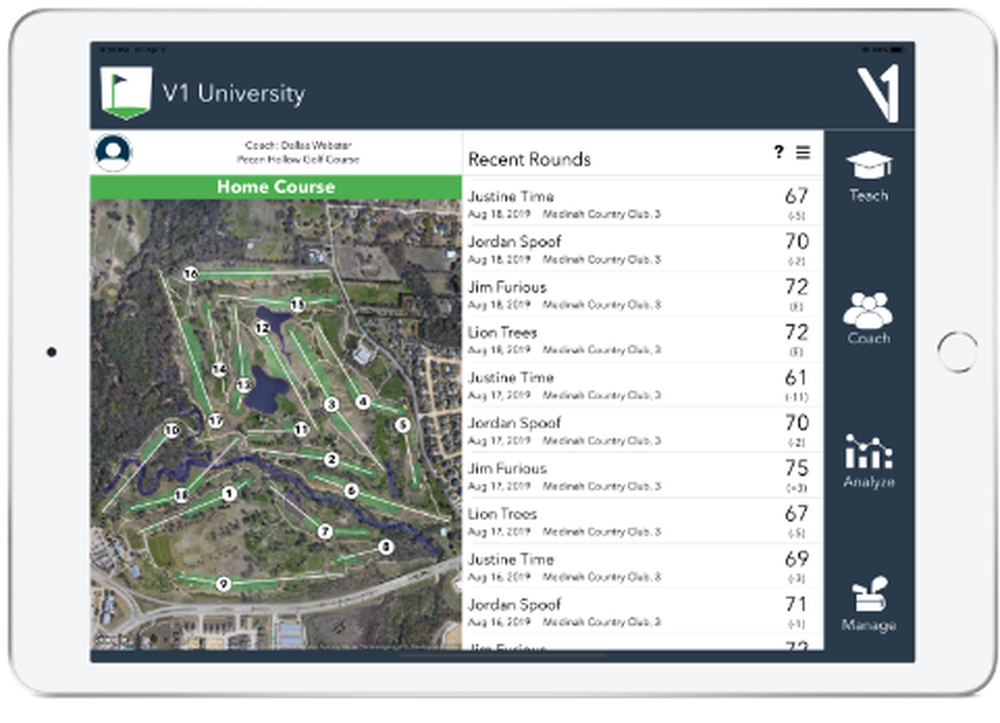The width and height of the screenshot is (1000, 723).
Task: Click the Coach: Dallas Webster label
Action: pos(298,145)
